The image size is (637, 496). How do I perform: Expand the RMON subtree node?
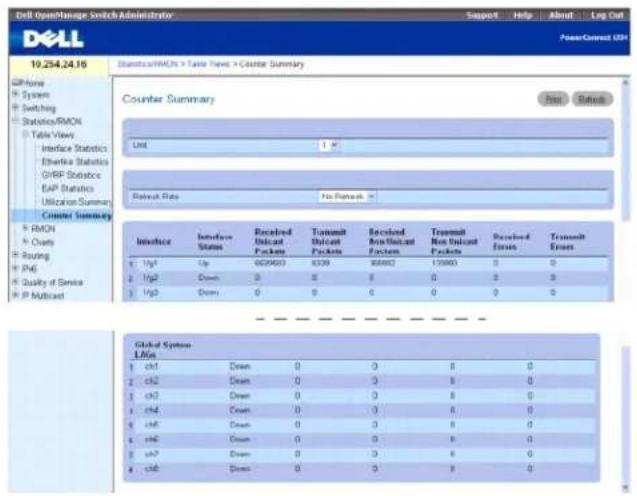[26, 228]
